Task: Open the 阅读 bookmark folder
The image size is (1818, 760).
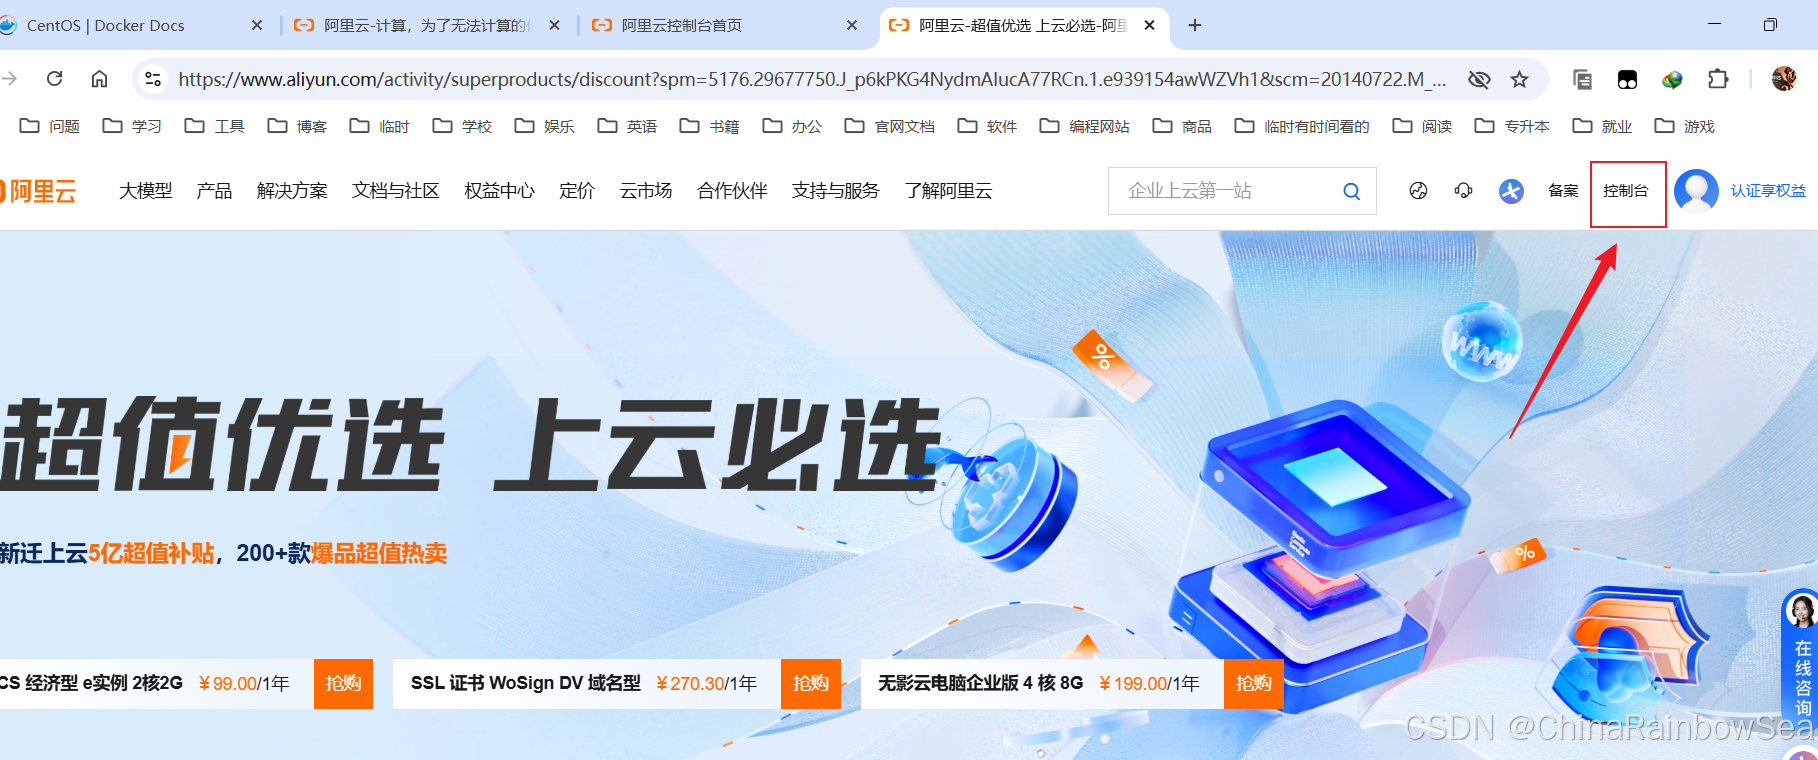Action: click(x=1422, y=126)
